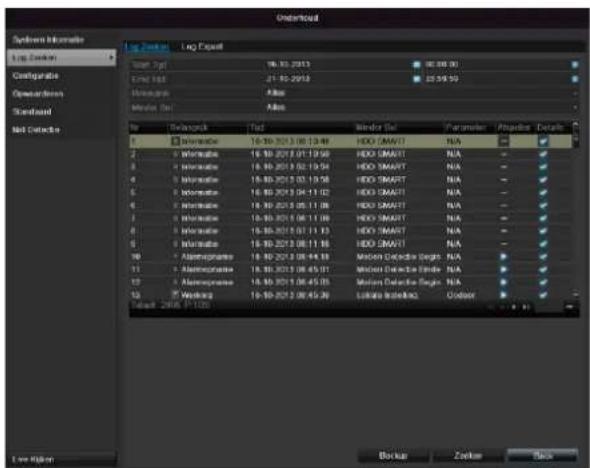Image resolution: width=590 pixels, height=468 pixels.
Task: Select Alarmopname entry in row 10
Action: pyautogui.click(x=207, y=257)
